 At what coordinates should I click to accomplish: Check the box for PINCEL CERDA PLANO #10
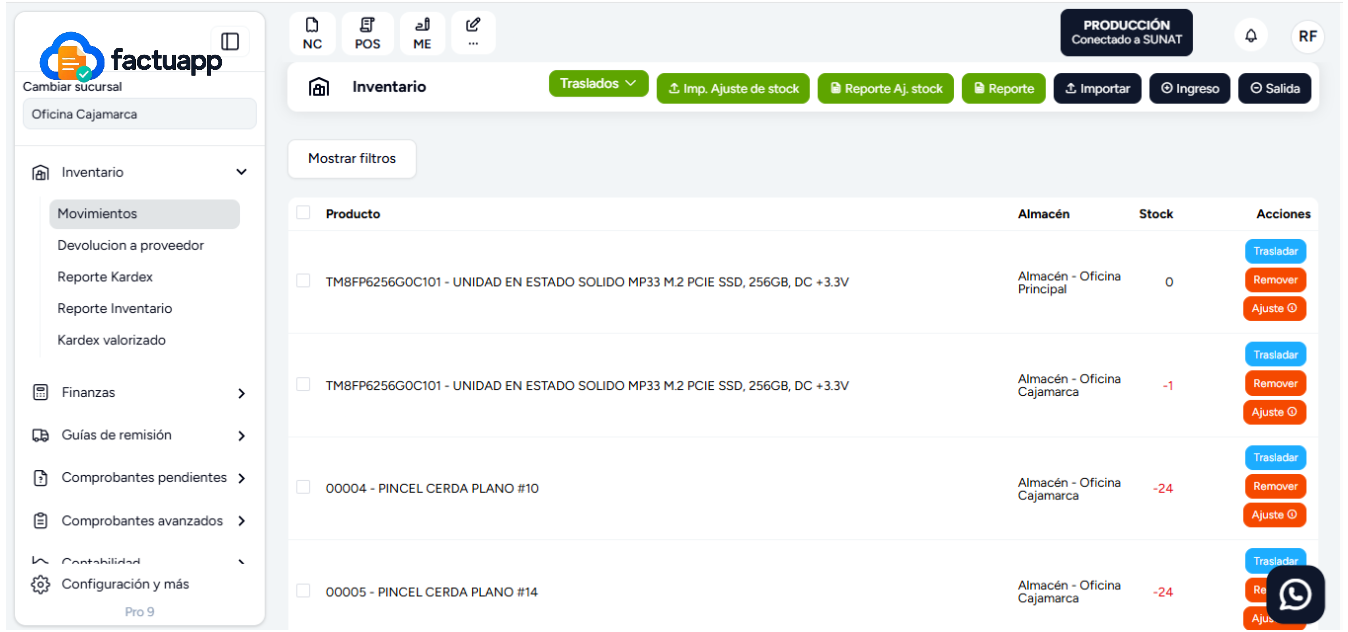(x=303, y=487)
